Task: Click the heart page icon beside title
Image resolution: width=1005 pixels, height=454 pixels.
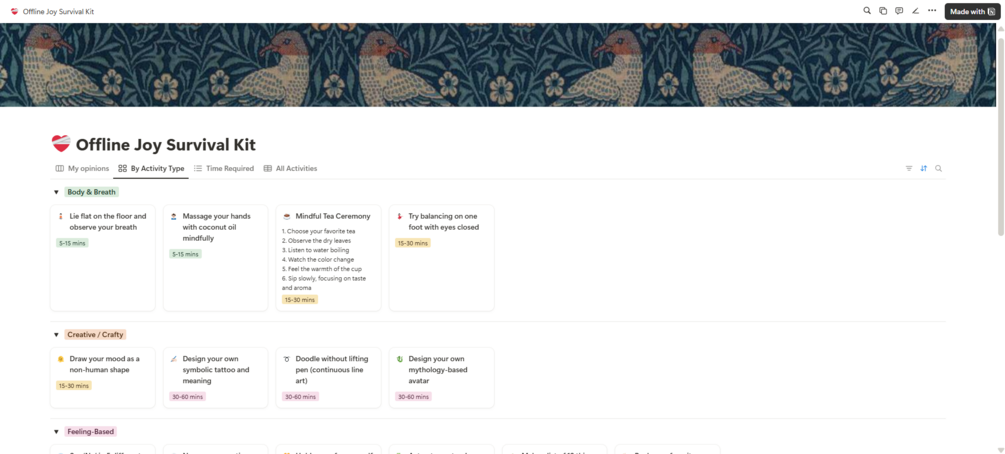Action: point(61,145)
